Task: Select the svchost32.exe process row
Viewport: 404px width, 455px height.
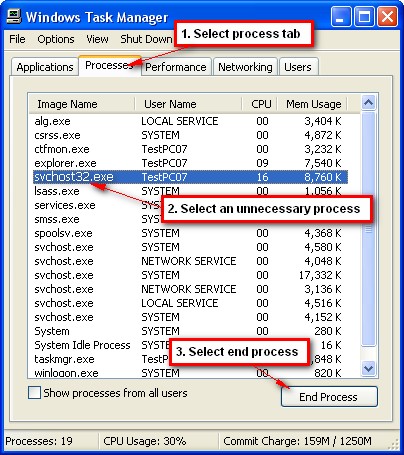Action: [x=190, y=177]
